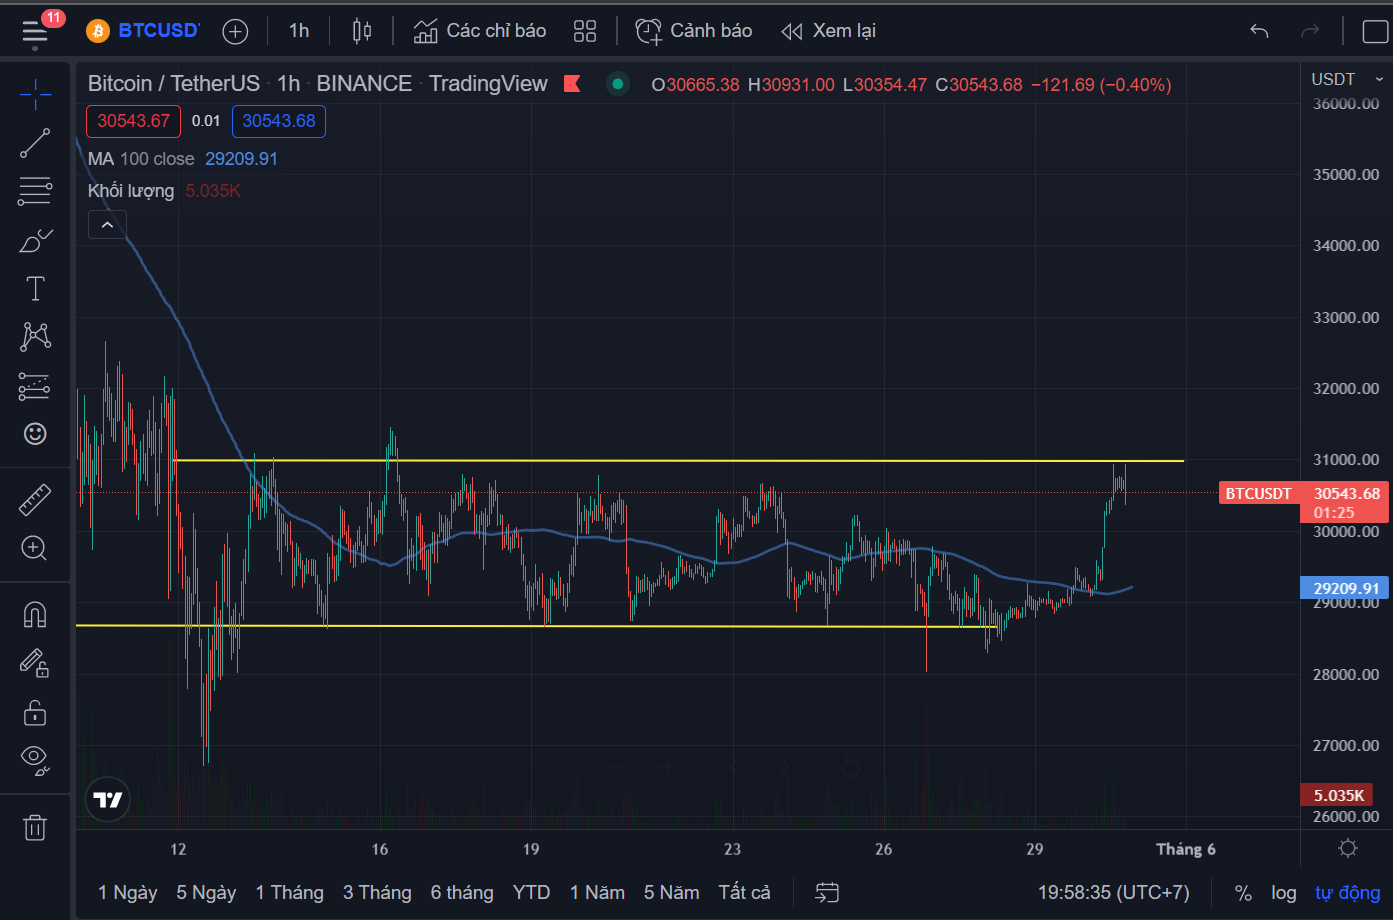This screenshot has width=1393, height=920.
Task: Open the chart patterns tool
Action: click(x=35, y=336)
